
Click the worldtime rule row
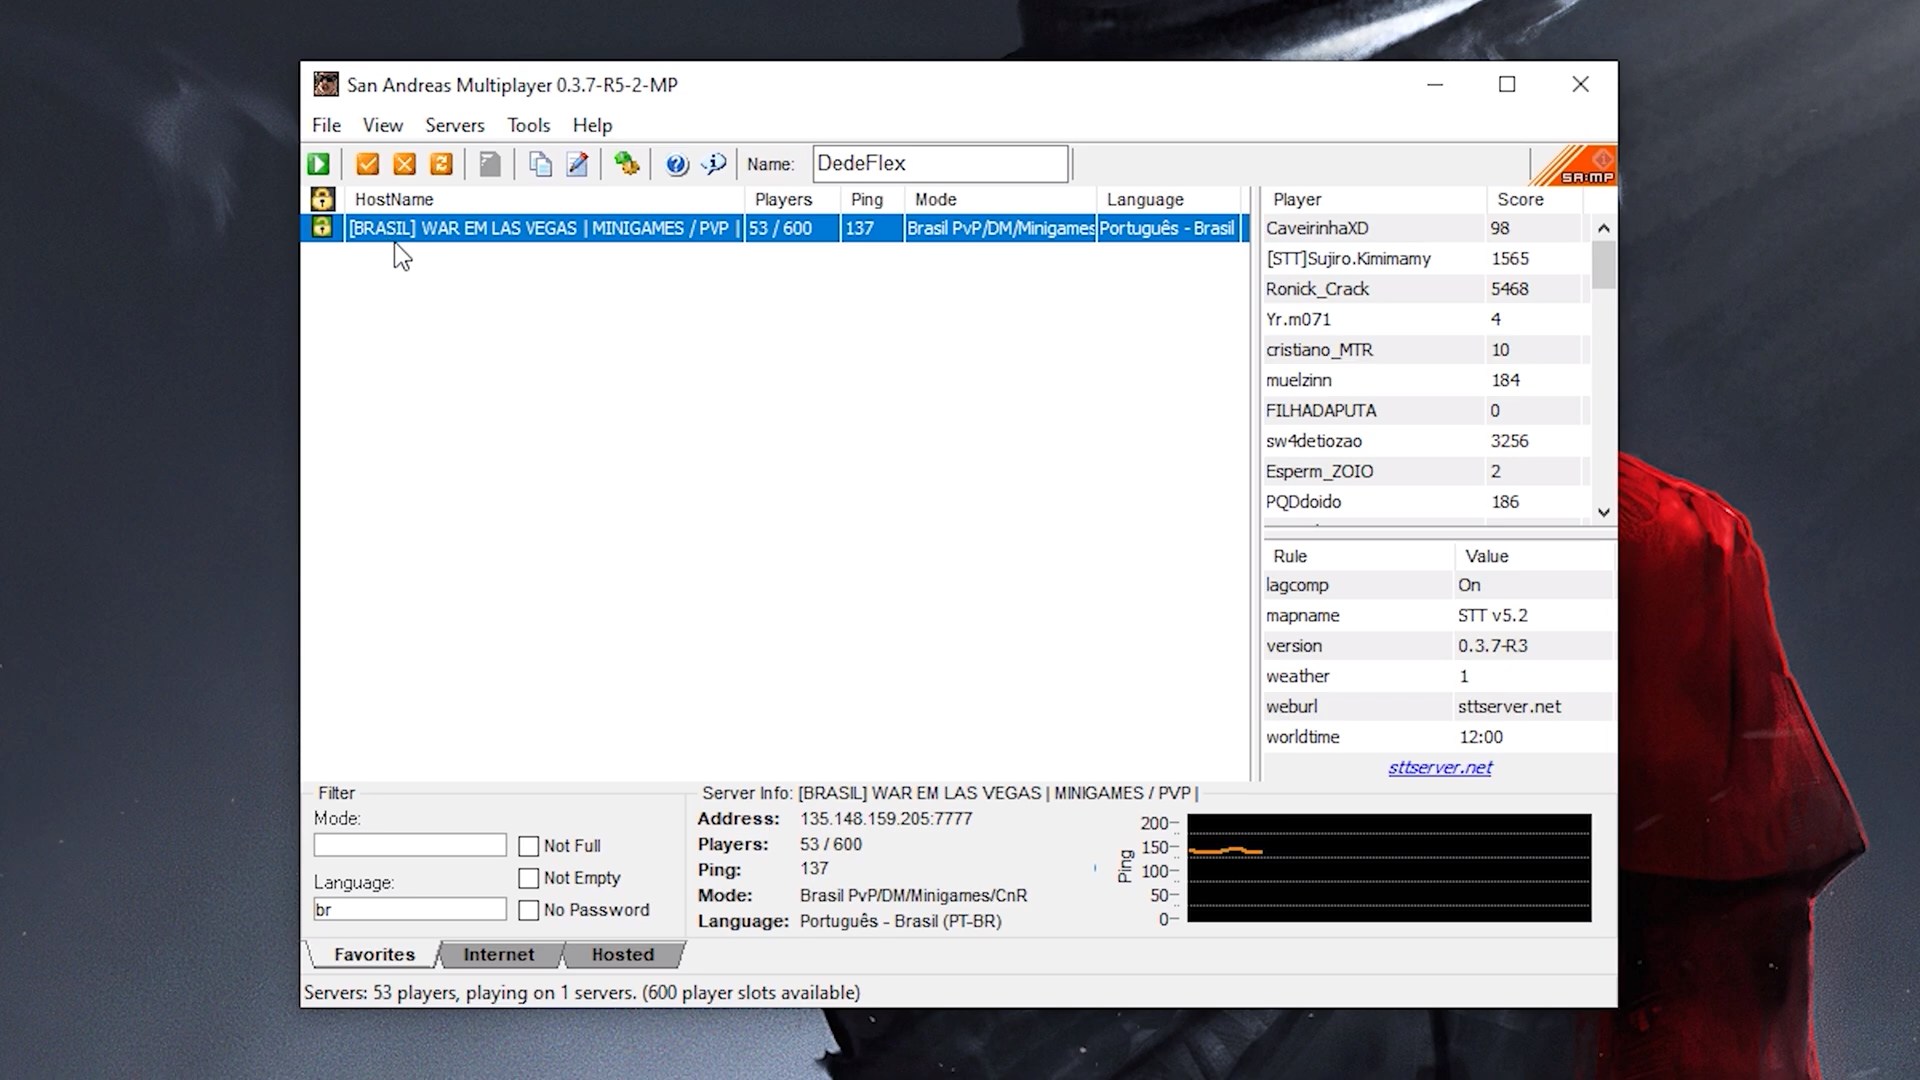[x=1439, y=737]
